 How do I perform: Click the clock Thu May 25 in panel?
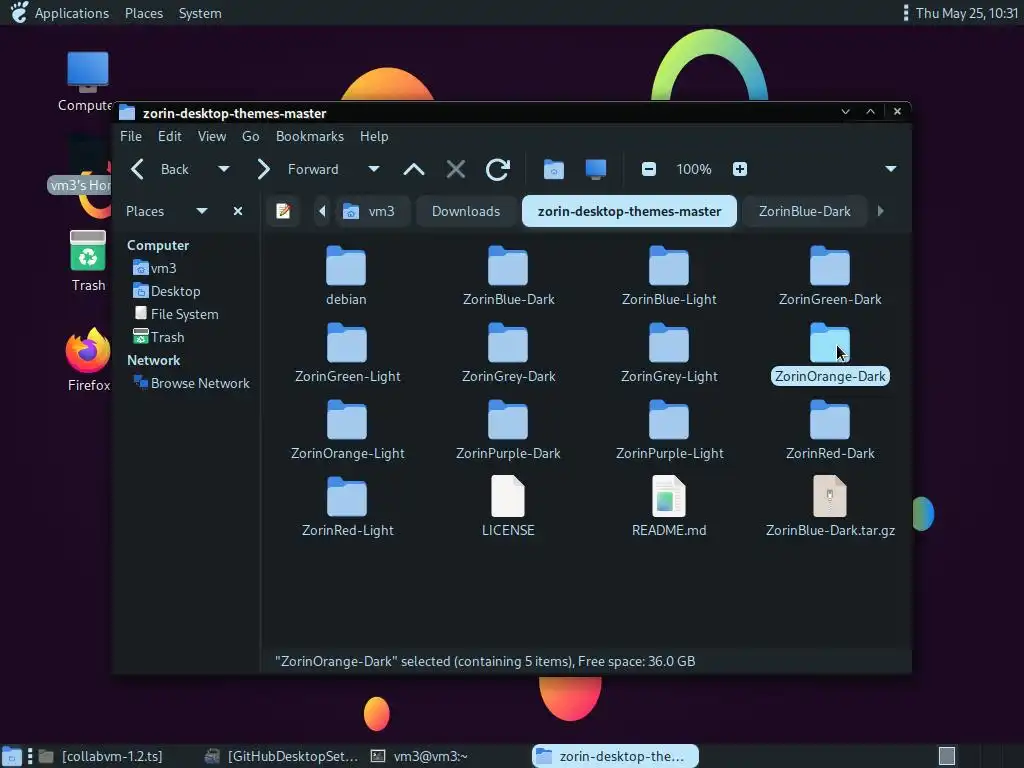point(967,13)
